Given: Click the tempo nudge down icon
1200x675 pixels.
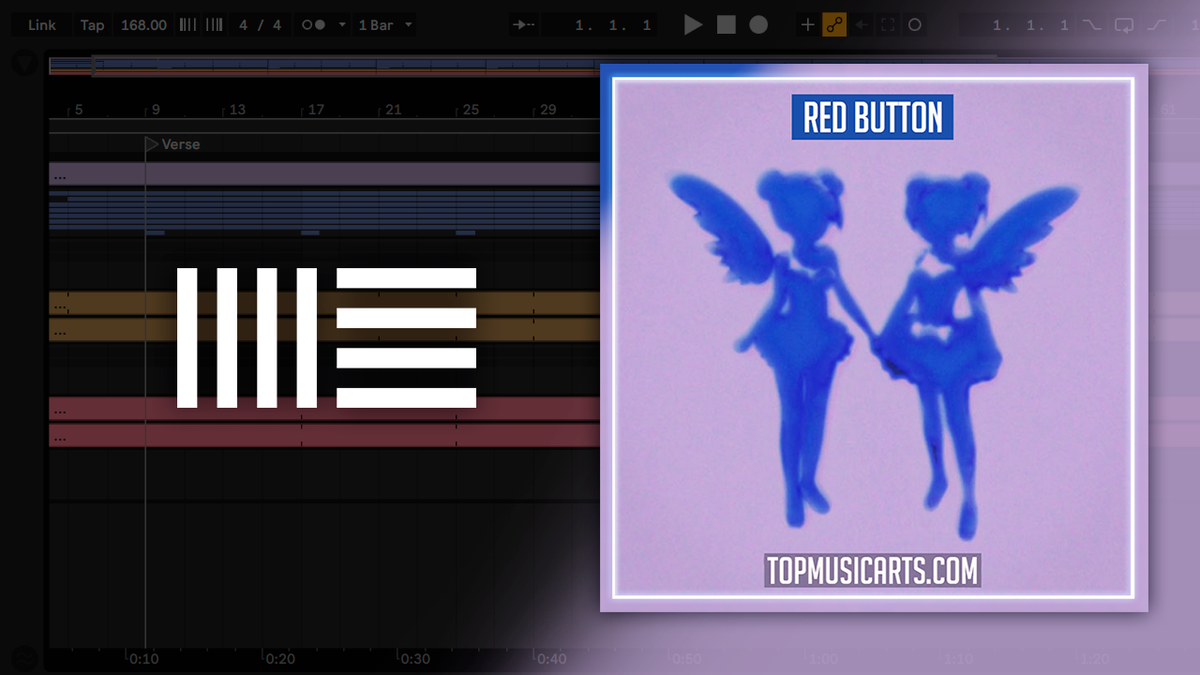Looking at the screenshot, I should pyautogui.click(x=187, y=25).
